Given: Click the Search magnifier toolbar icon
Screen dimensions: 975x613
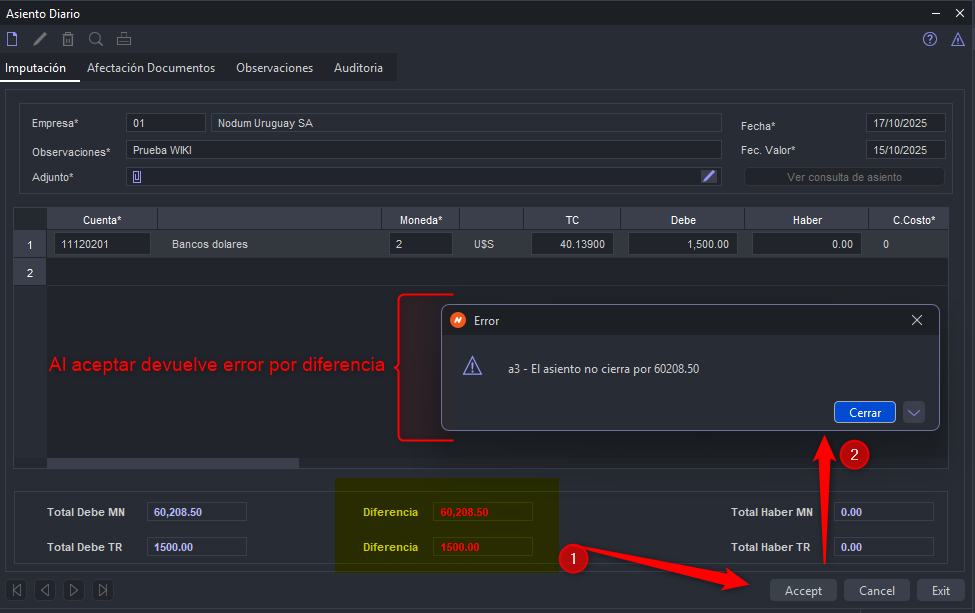Looking at the screenshot, I should click(x=96, y=39).
